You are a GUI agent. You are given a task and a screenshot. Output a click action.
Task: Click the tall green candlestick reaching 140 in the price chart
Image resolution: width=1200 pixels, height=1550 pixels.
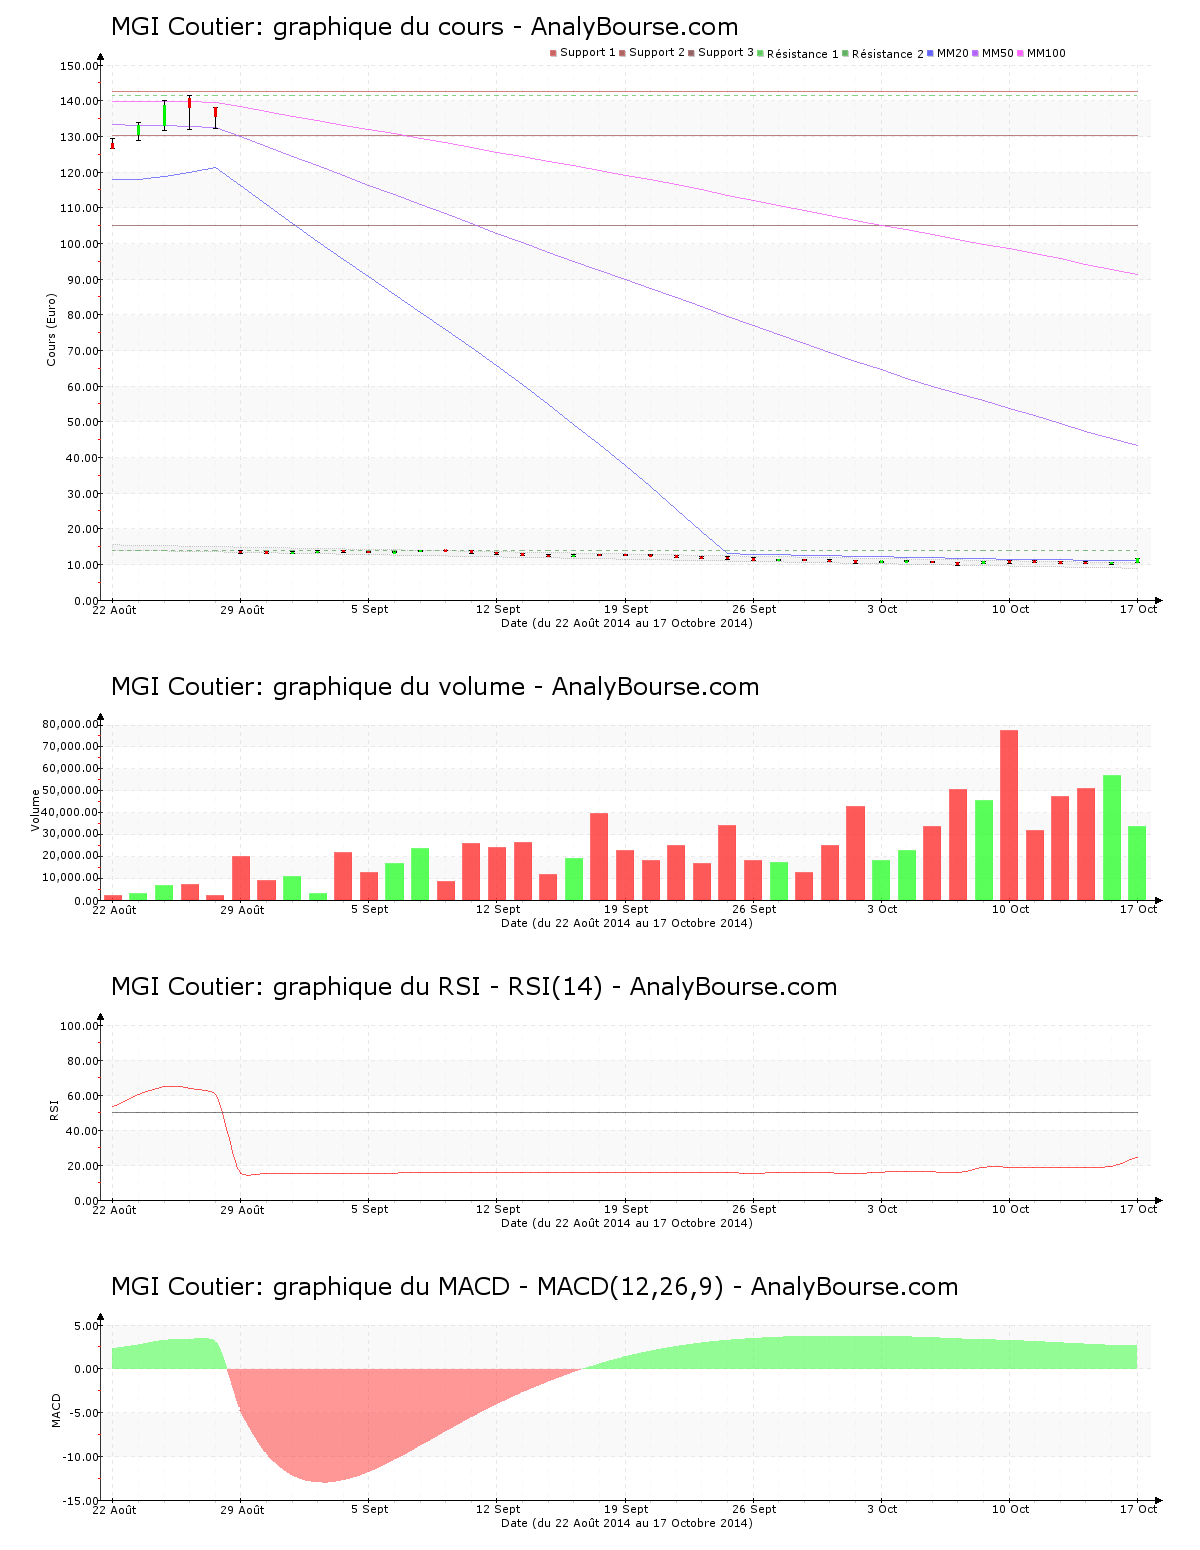[x=164, y=115]
